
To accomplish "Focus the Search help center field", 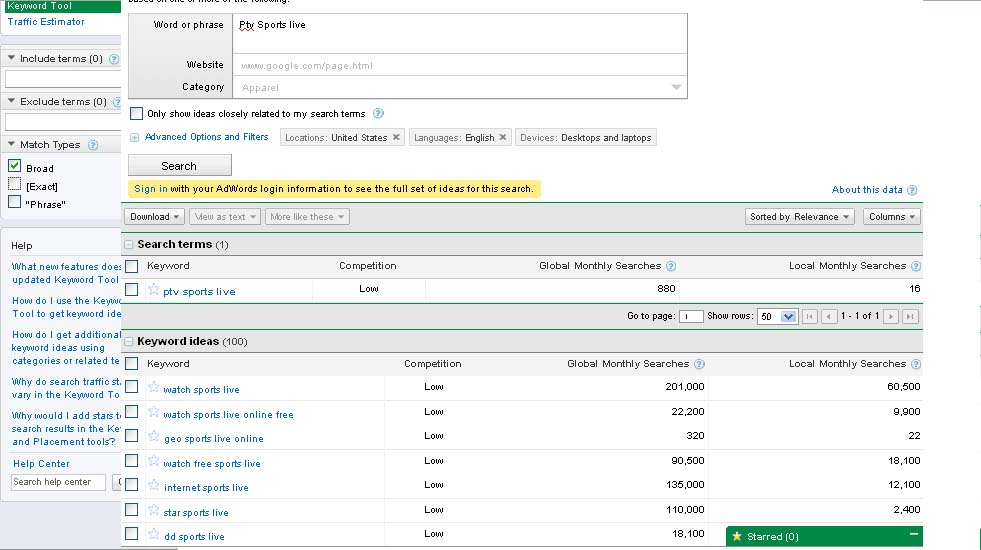I will coord(58,482).
